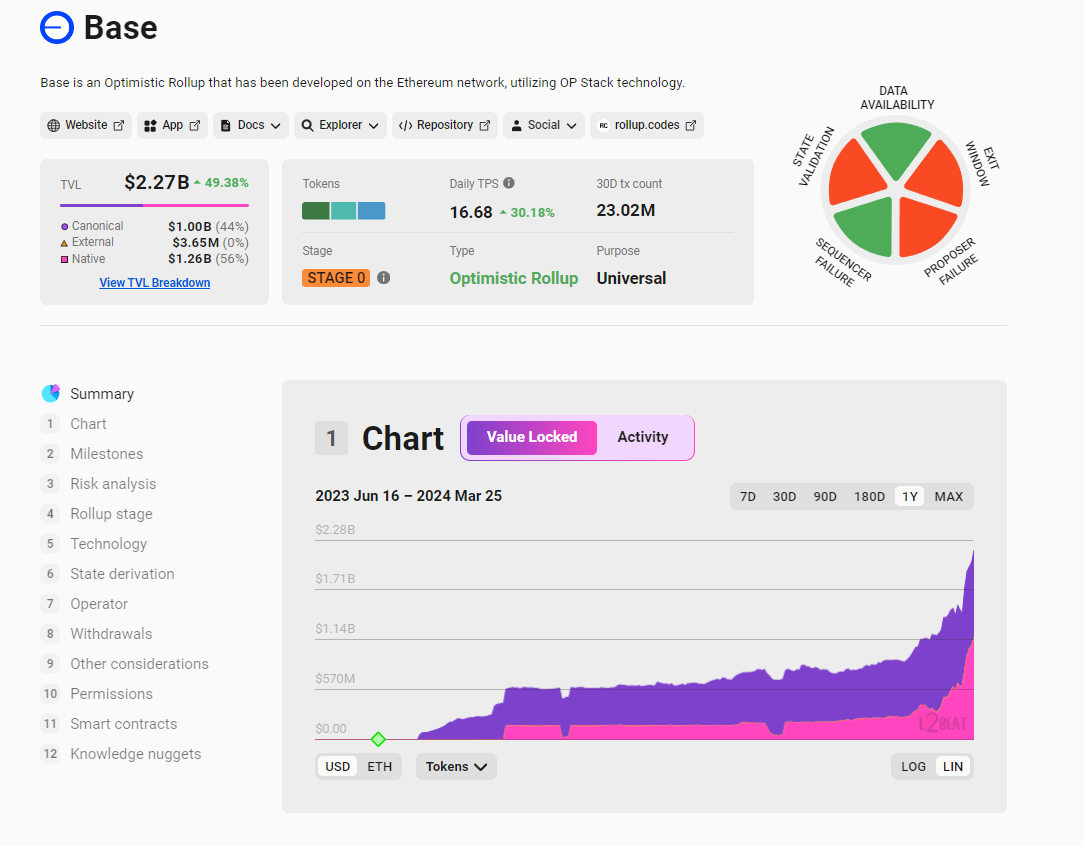
Task: Click the dark green token swatch
Action: 316,211
